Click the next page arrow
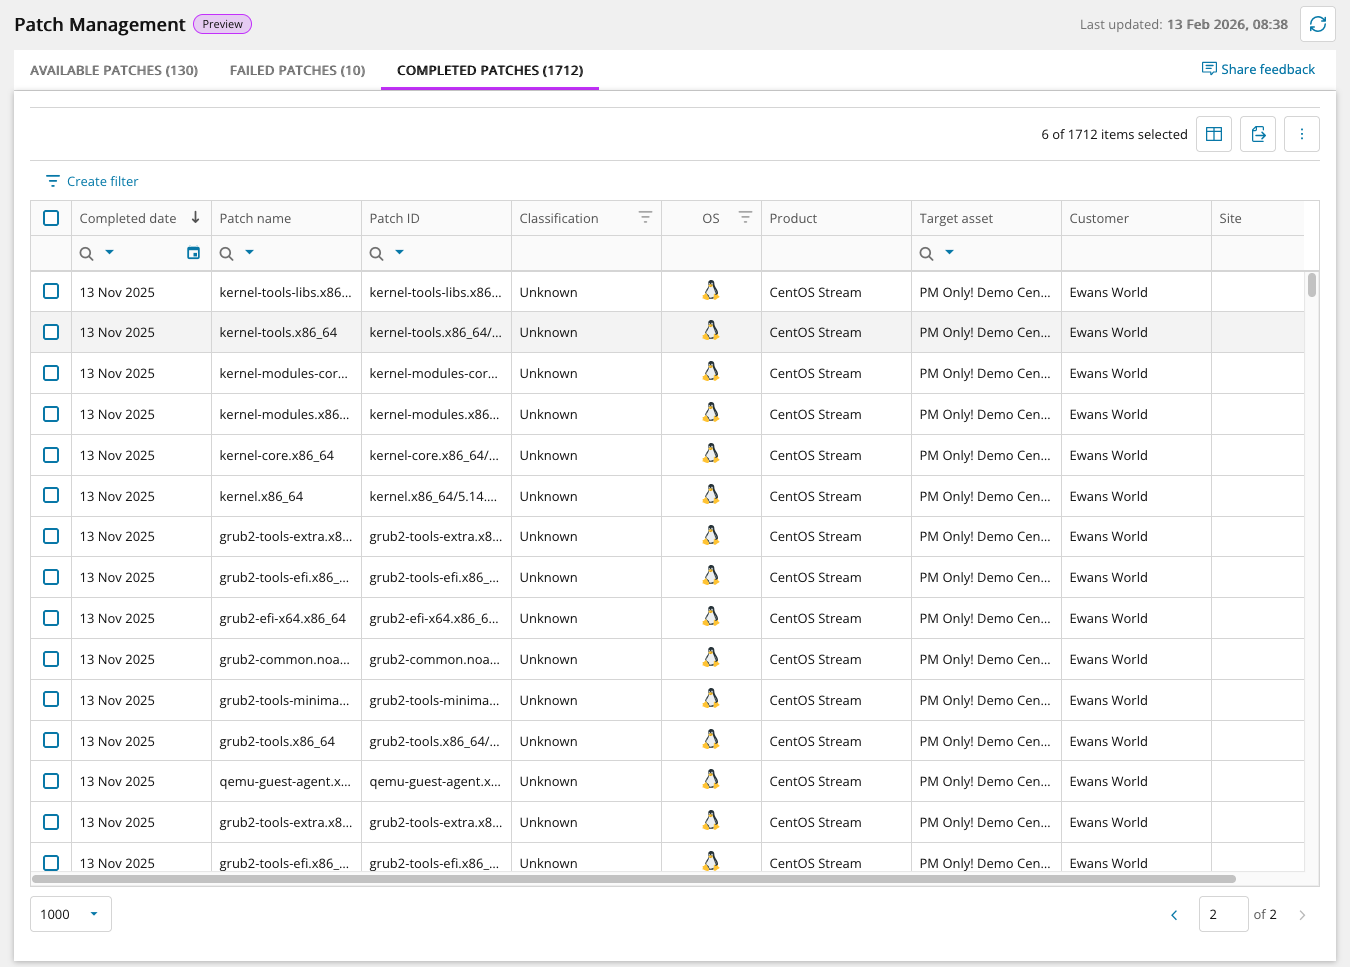This screenshot has height=967, width=1350. pos(1302,915)
